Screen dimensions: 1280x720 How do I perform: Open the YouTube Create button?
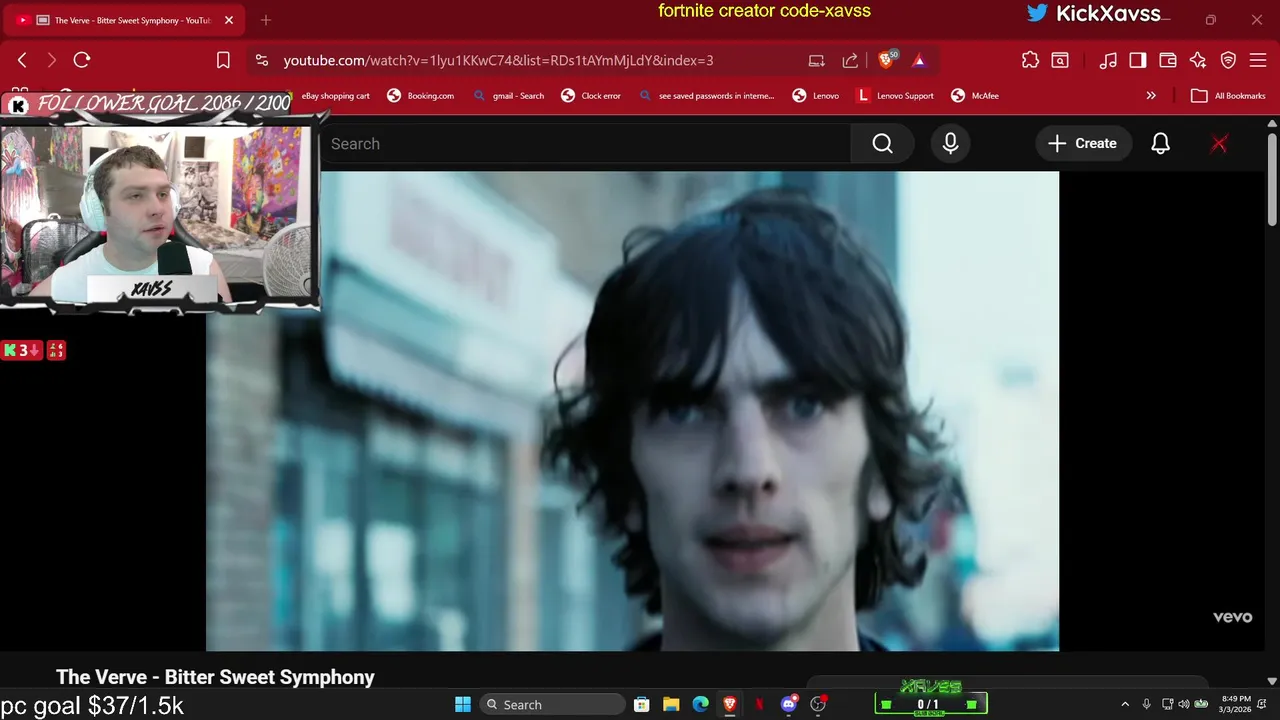[1083, 144]
